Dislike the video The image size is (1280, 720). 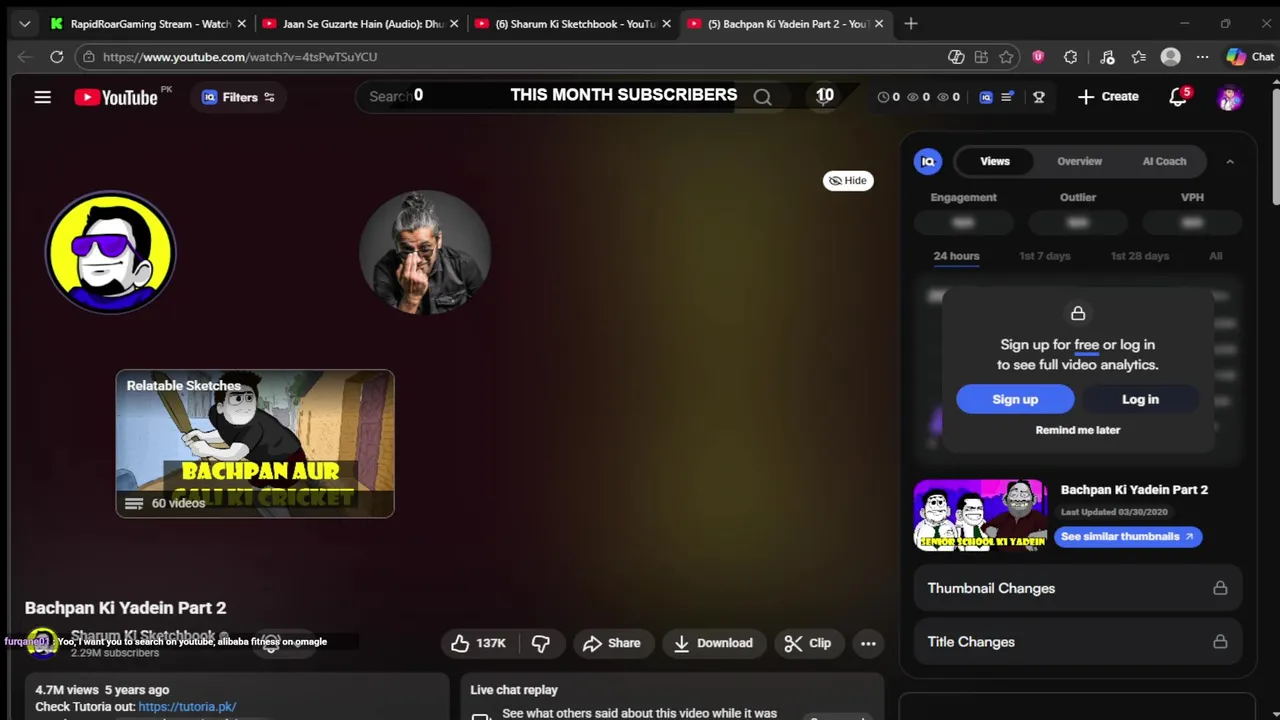pyautogui.click(x=541, y=643)
